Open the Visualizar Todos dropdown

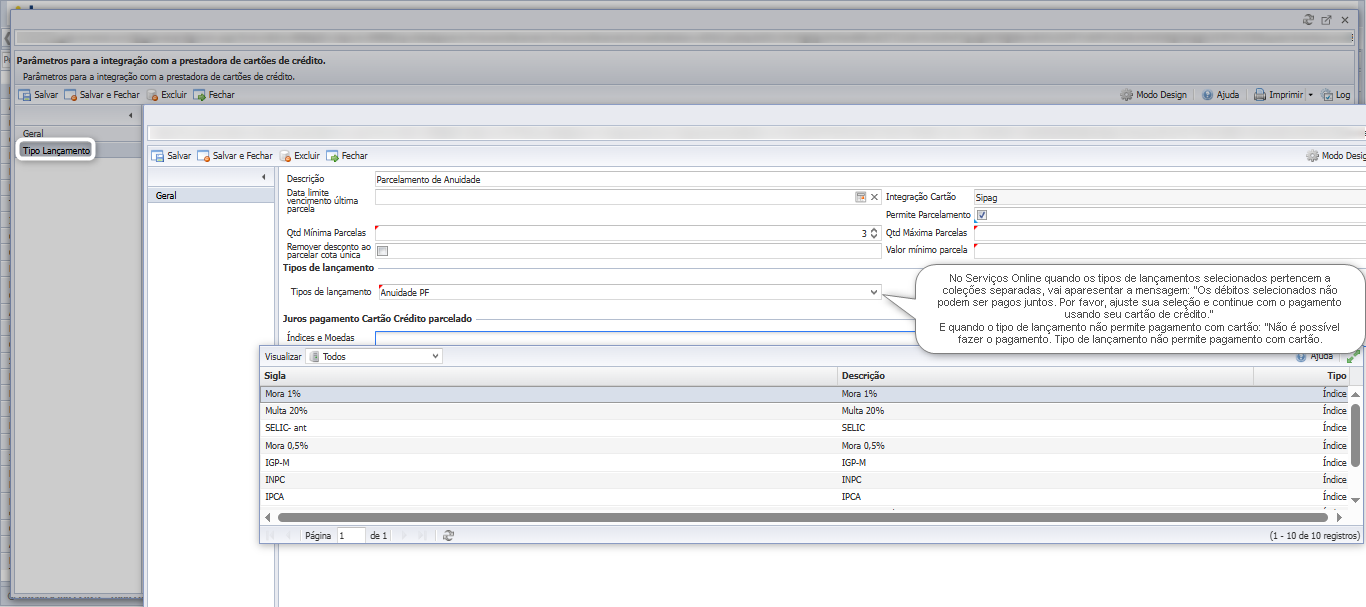pyautogui.click(x=374, y=356)
